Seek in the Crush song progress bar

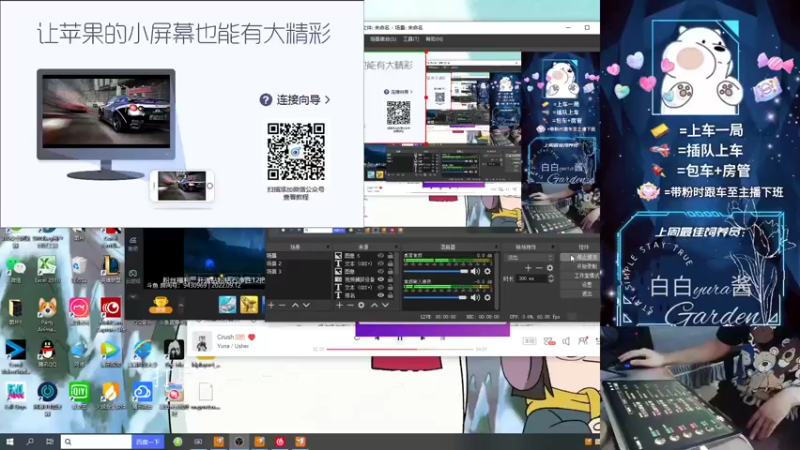(401, 349)
